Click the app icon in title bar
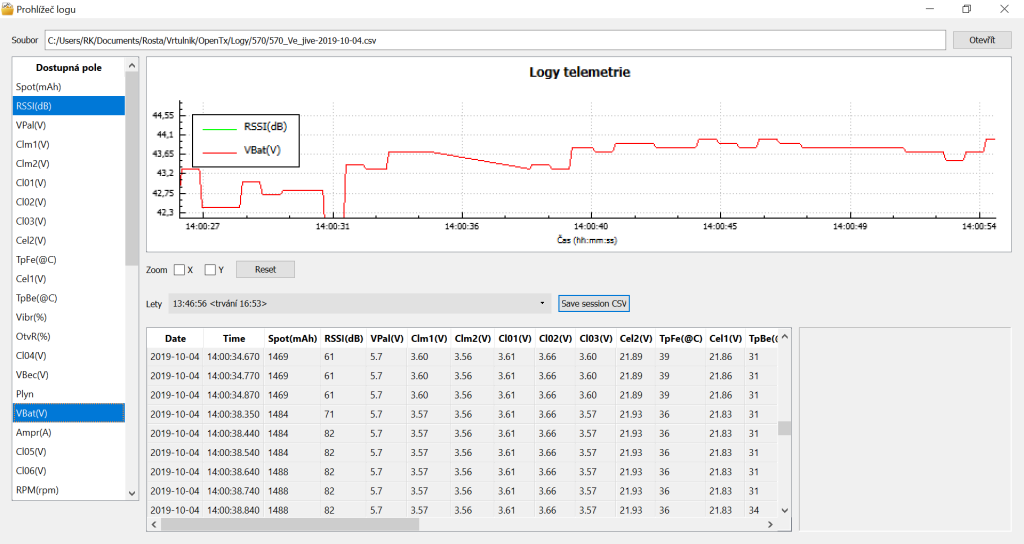The width and height of the screenshot is (1024, 544). (8, 9)
